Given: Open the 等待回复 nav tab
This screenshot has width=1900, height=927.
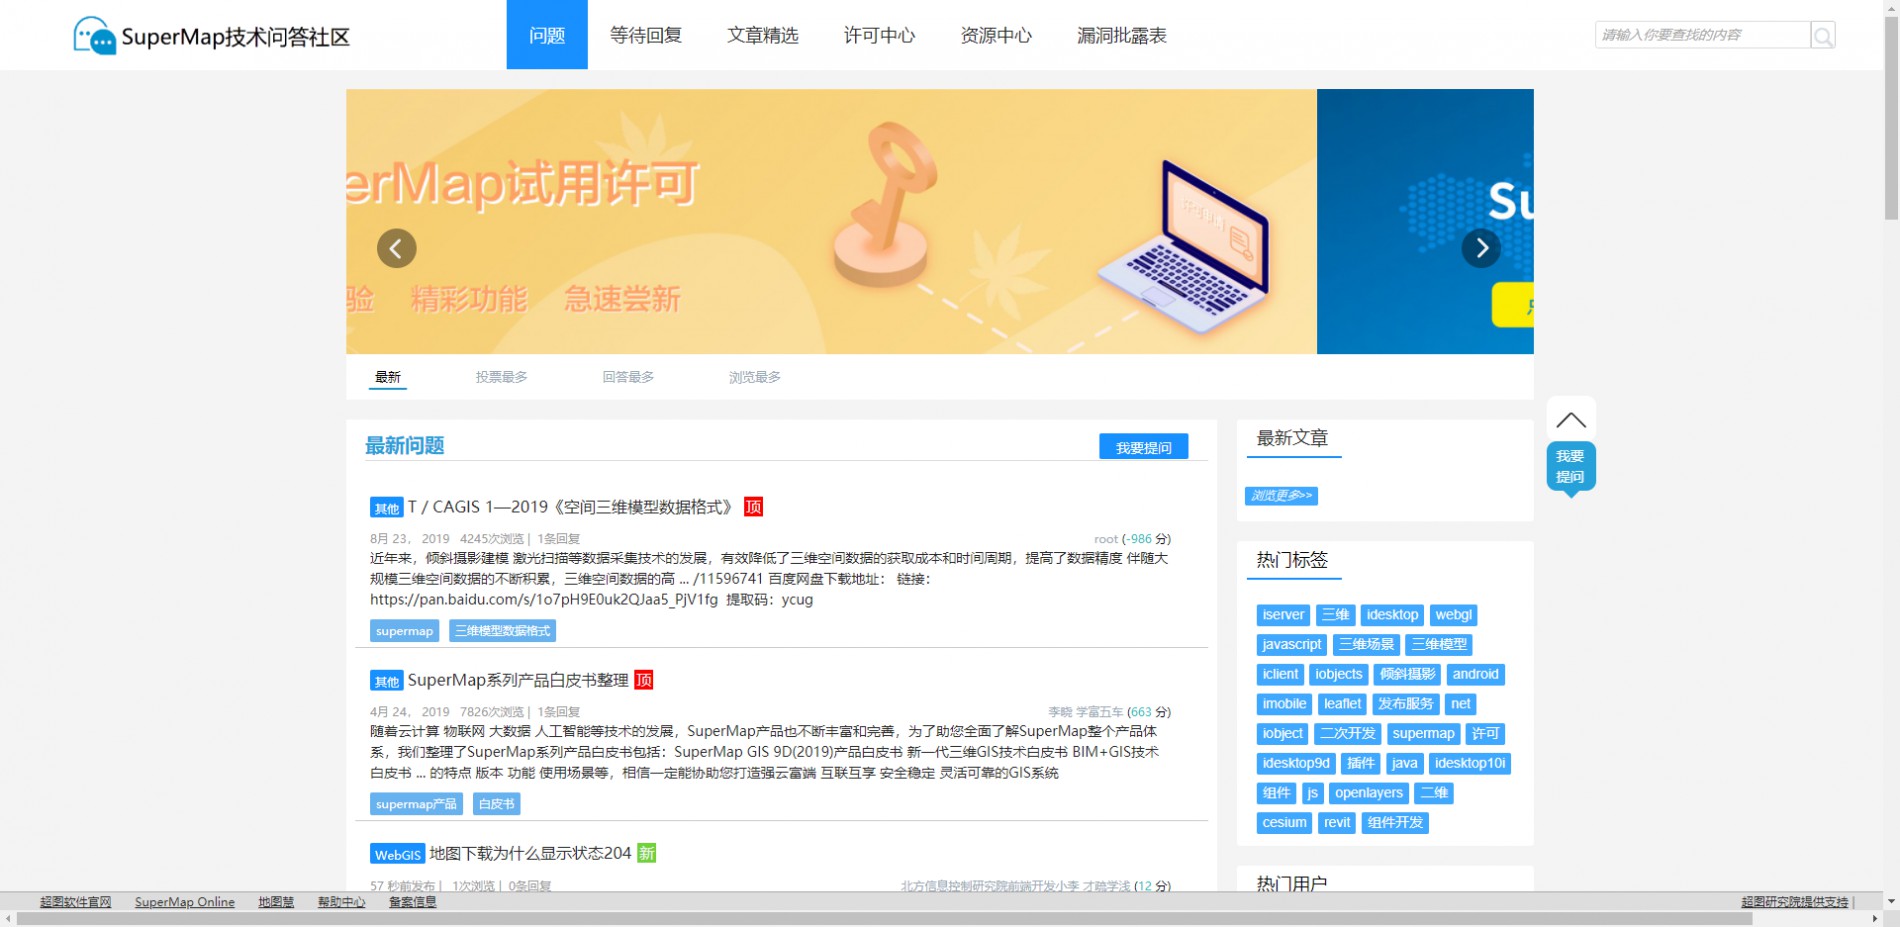Looking at the screenshot, I should pos(646,36).
